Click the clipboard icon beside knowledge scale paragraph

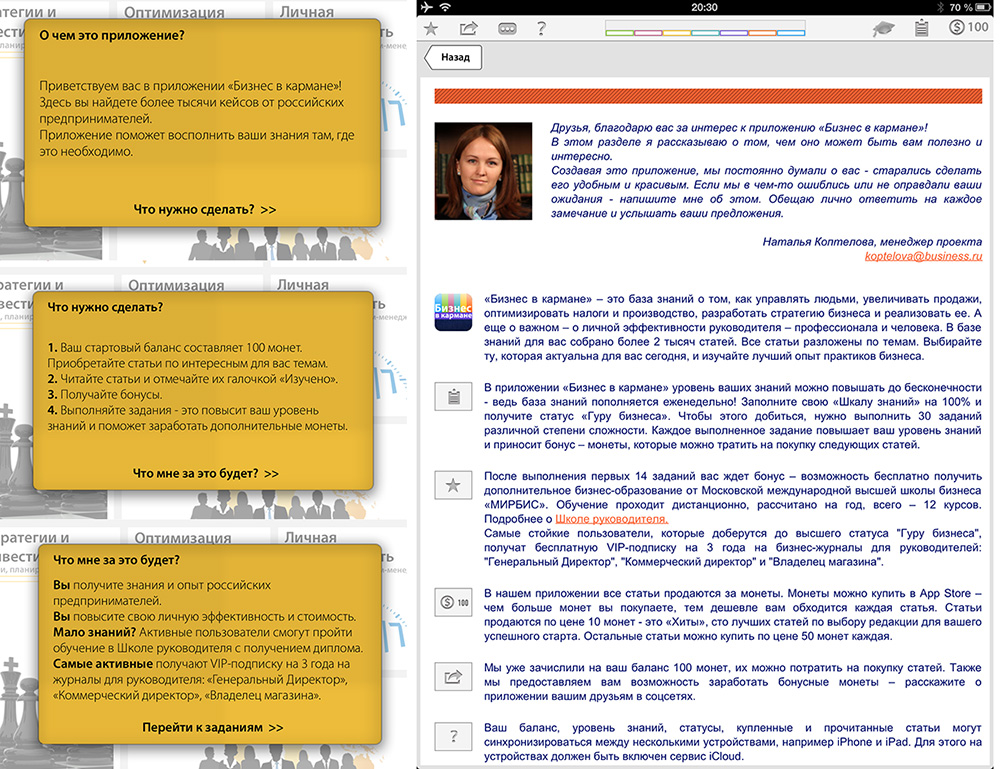click(453, 397)
